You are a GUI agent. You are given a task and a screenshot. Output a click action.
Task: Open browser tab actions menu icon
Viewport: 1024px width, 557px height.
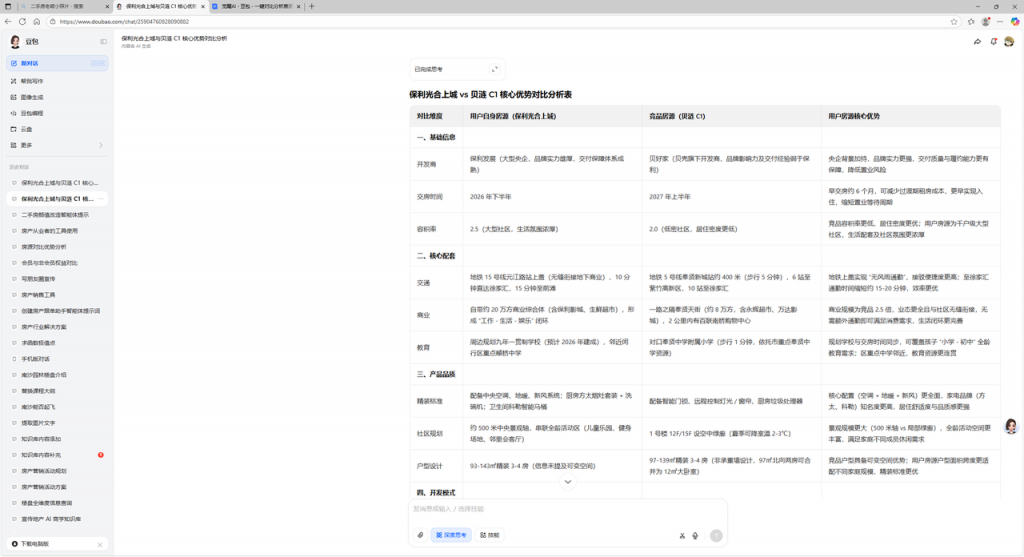8,7
